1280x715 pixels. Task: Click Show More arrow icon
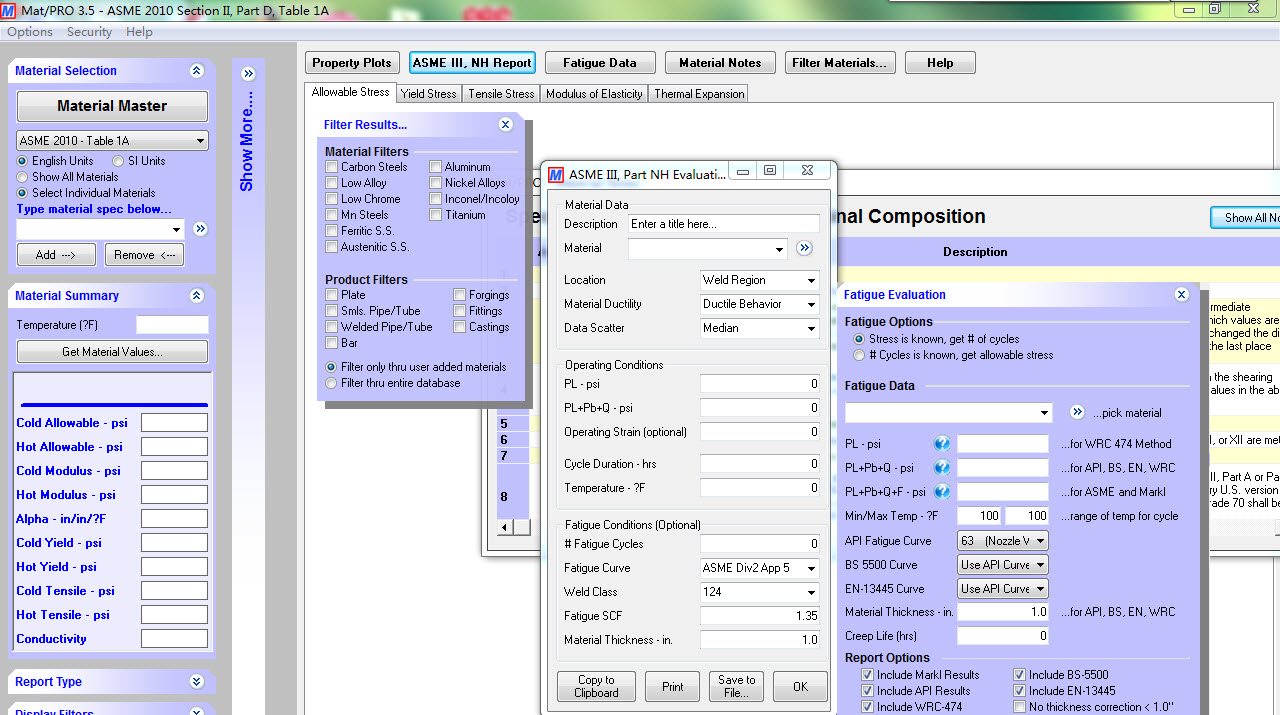click(248, 74)
